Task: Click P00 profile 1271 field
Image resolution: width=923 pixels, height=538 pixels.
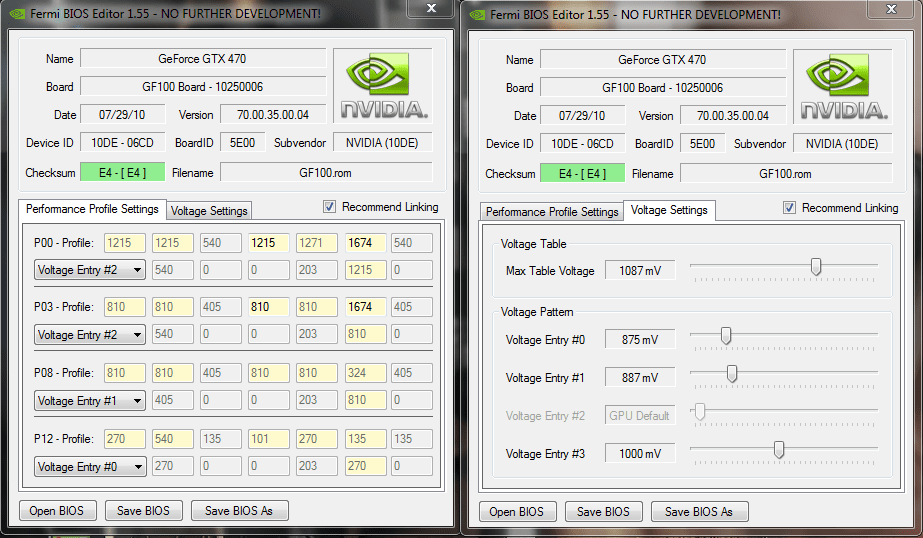Action: tap(317, 243)
